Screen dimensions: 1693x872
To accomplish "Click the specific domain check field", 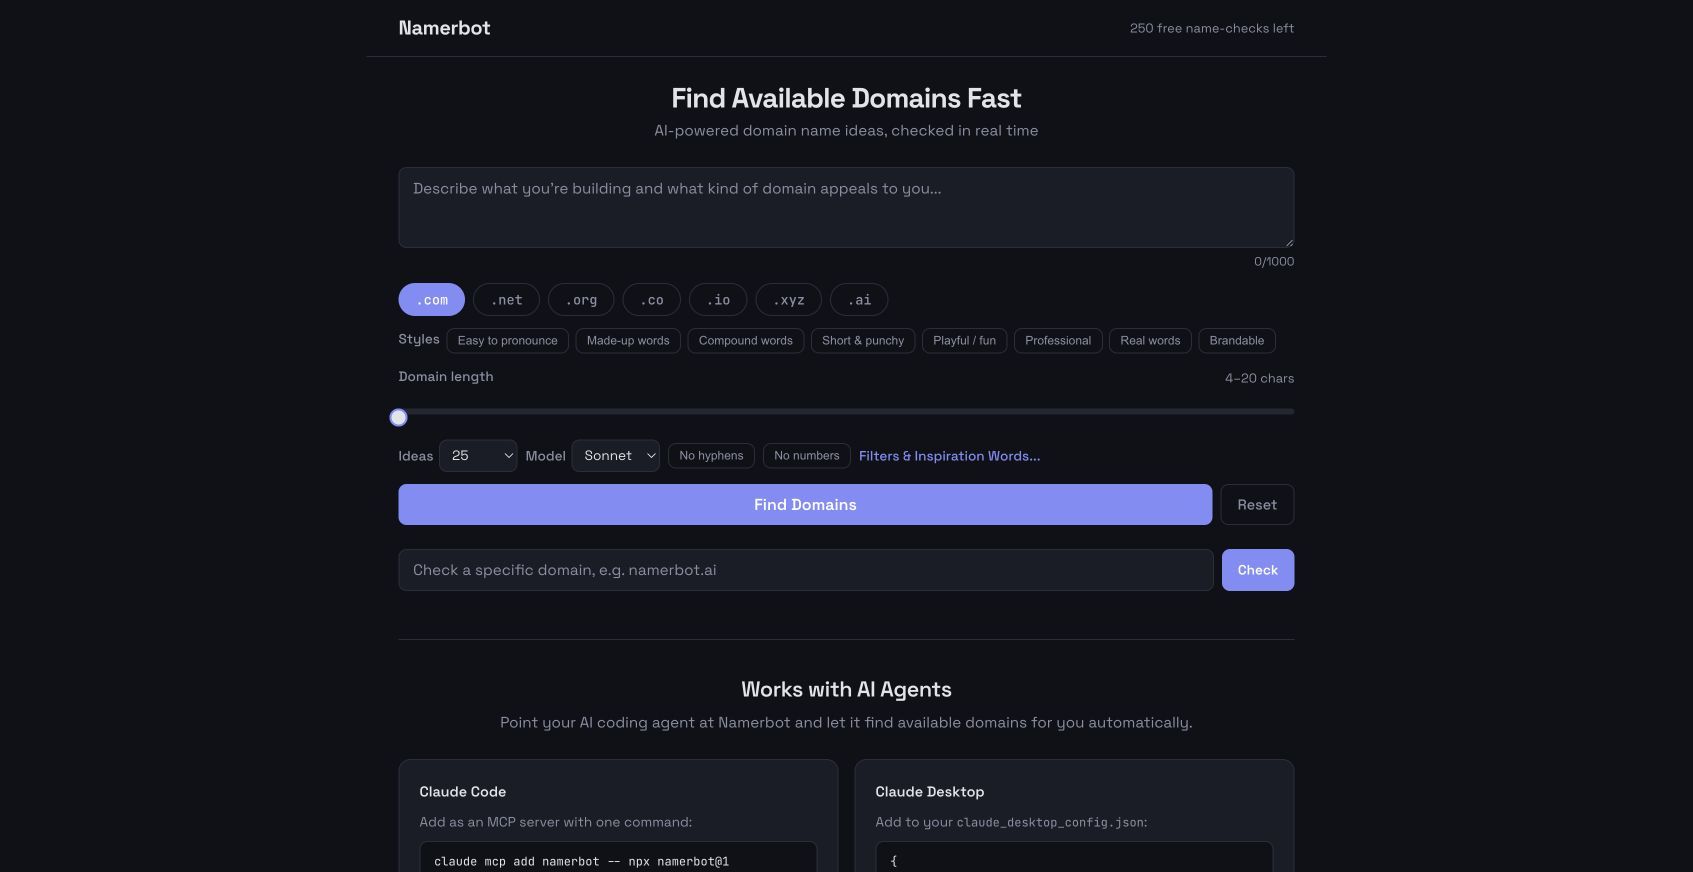I will click(x=806, y=570).
